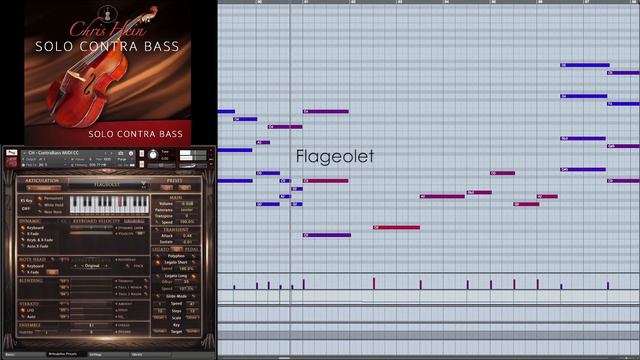
Task: Toggle the Legato Long indicator
Action: click(x=193, y=276)
